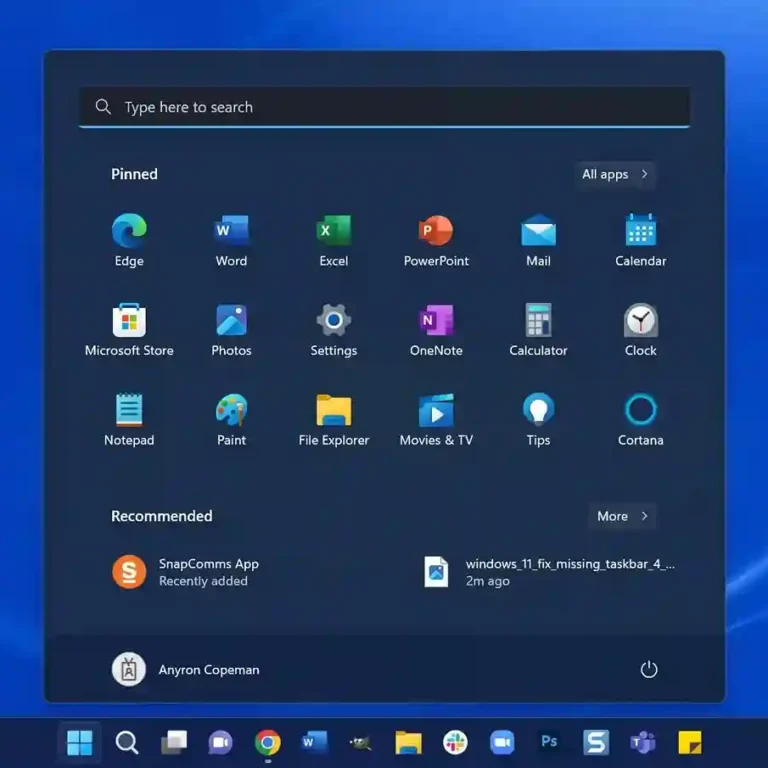
Task: Show More recommended items
Action: pyautogui.click(x=622, y=516)
